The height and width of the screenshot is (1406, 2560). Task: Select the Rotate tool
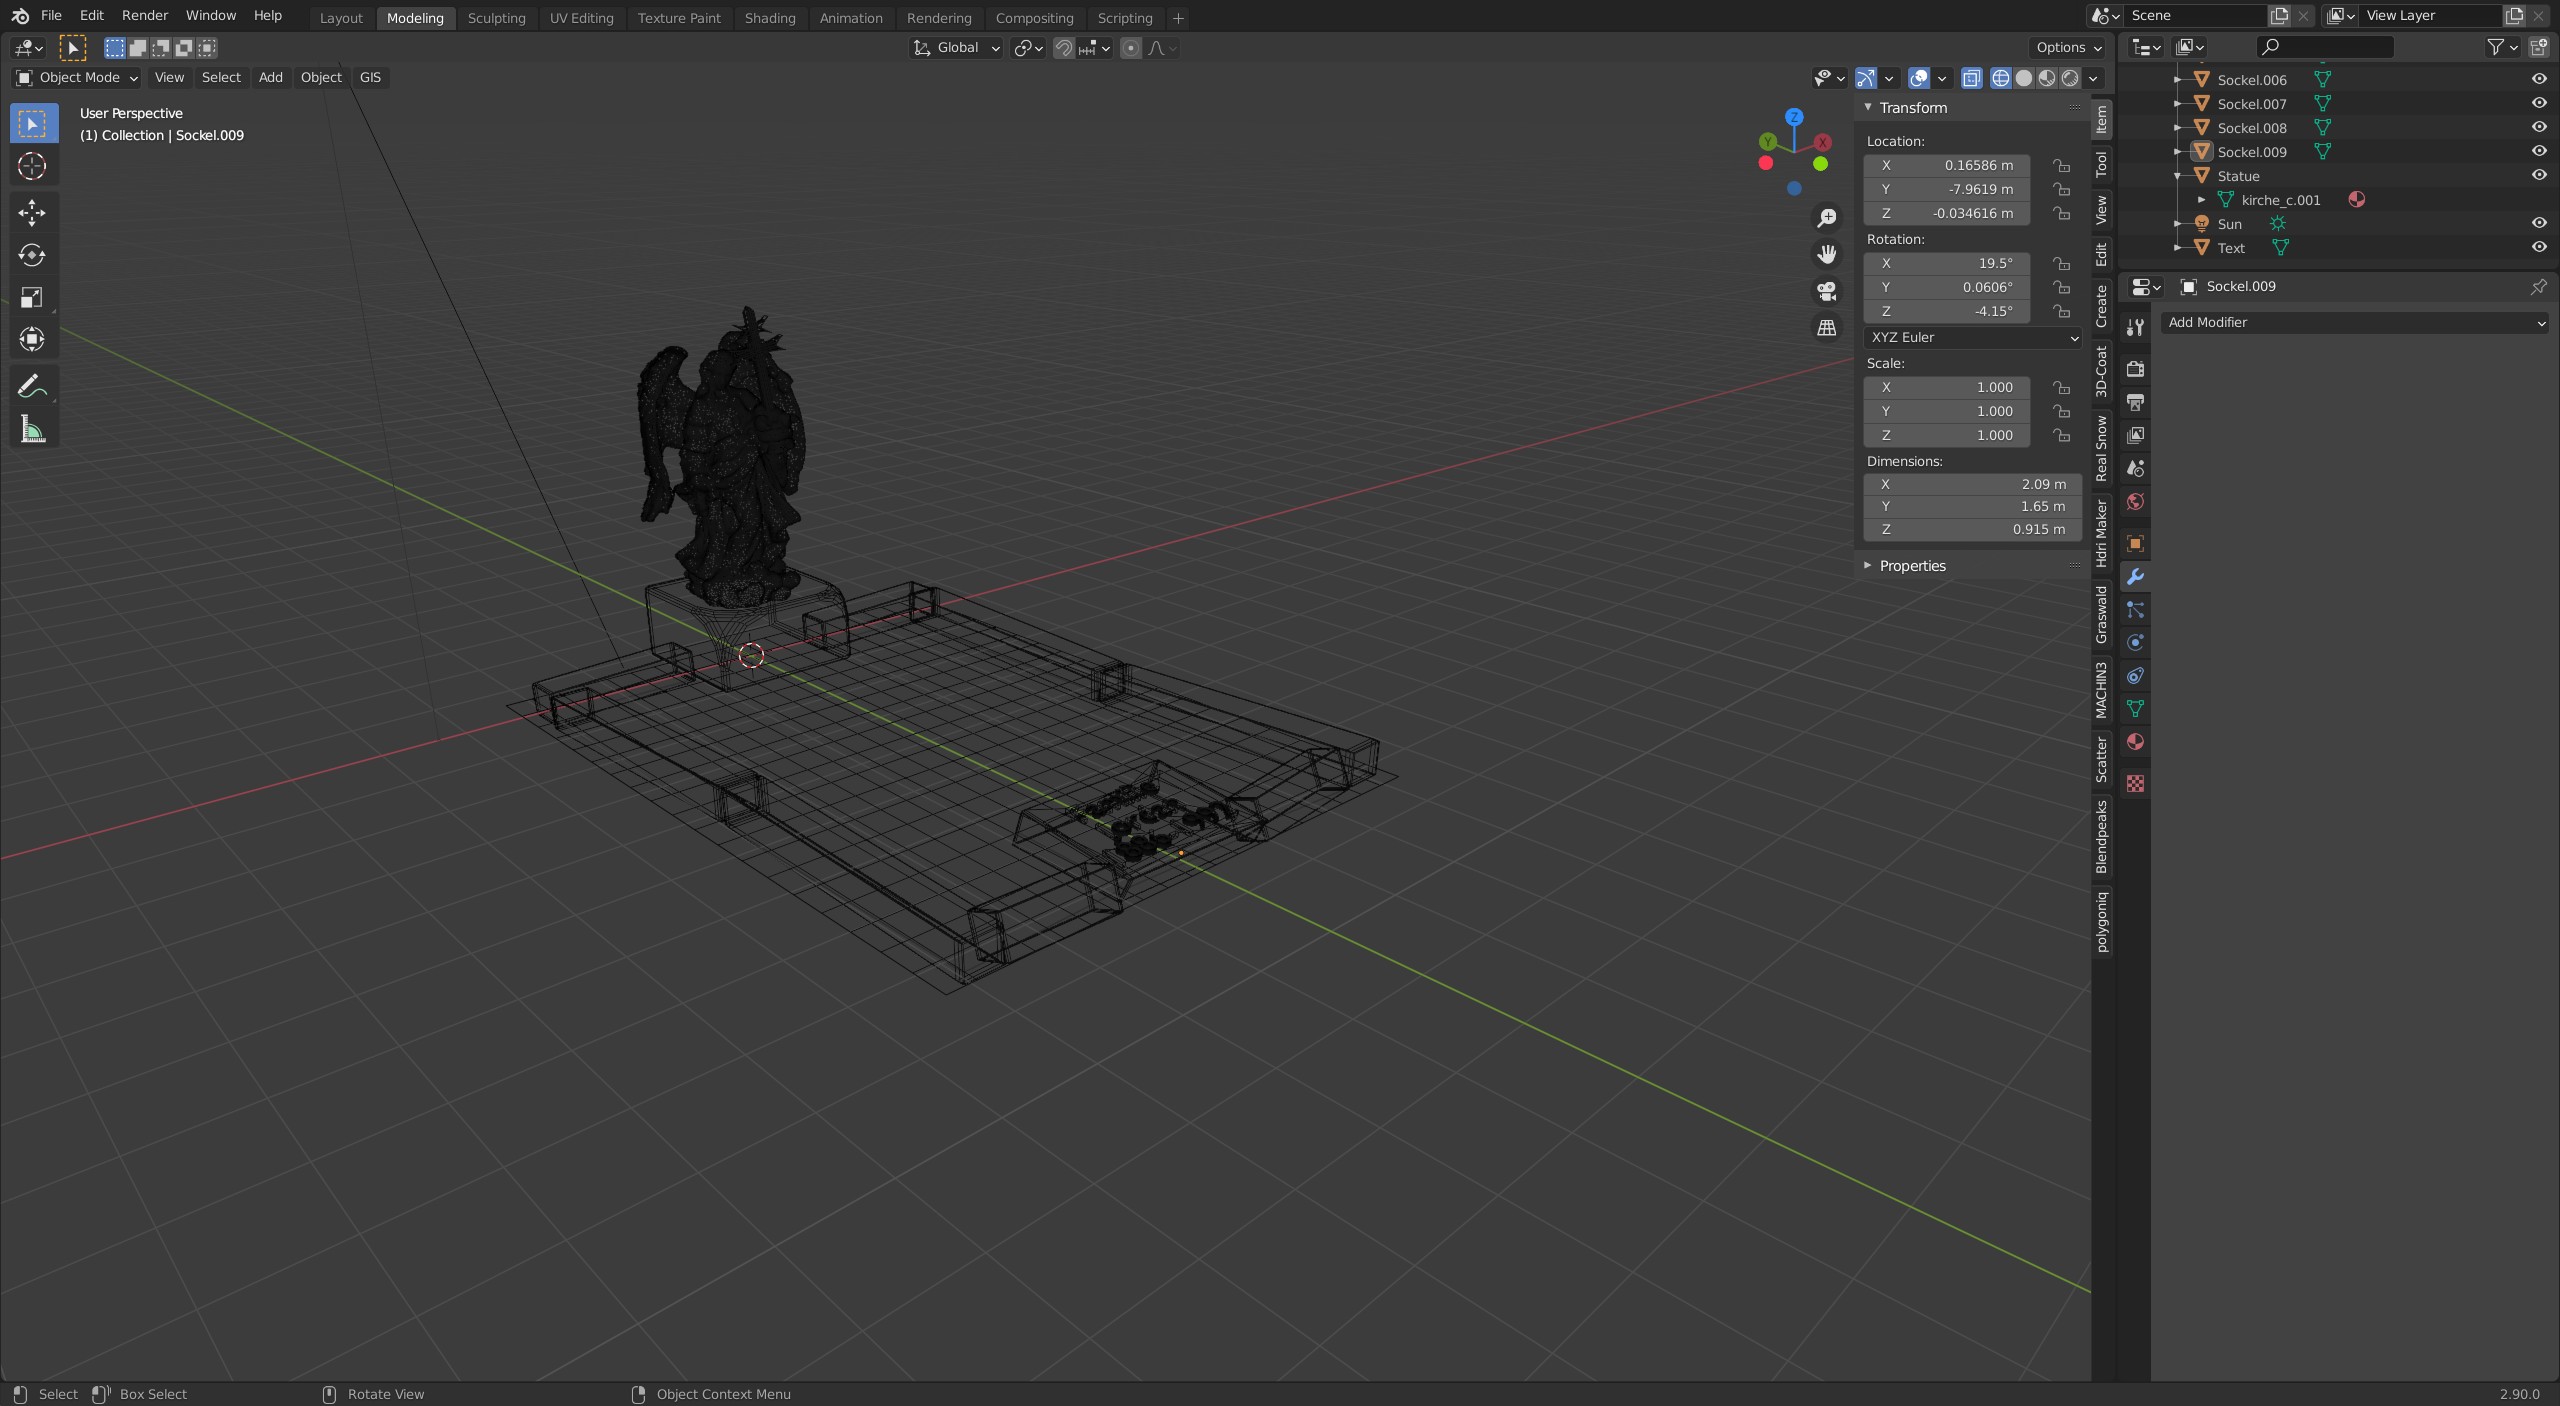[x=32, y=255]
